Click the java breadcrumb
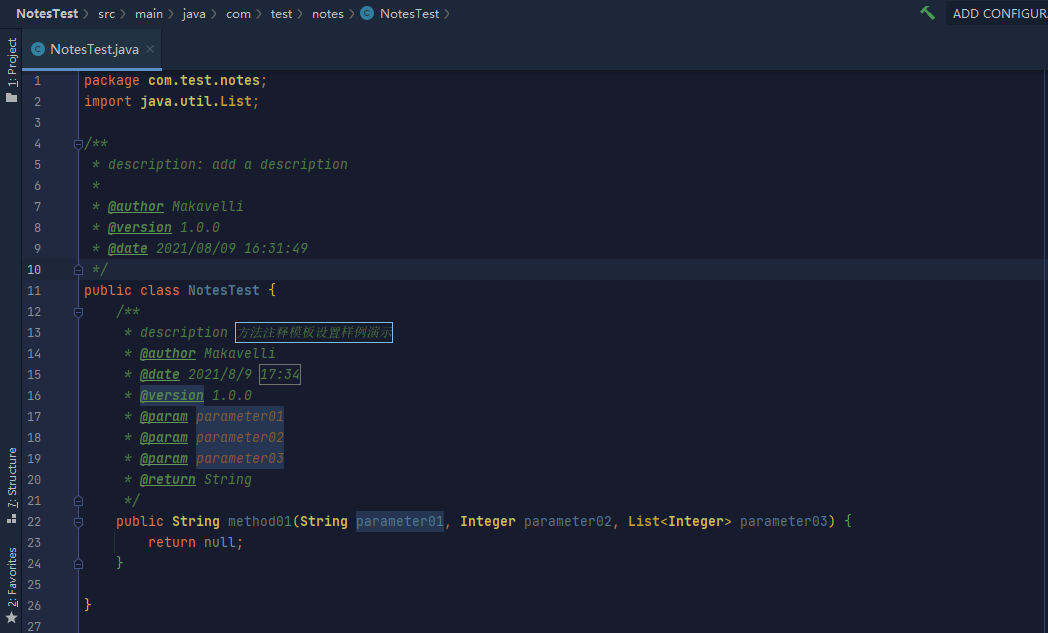Image resolution: width=1048 pixels, height=633 pixels. pyautogui.click(x=194, y=13)
